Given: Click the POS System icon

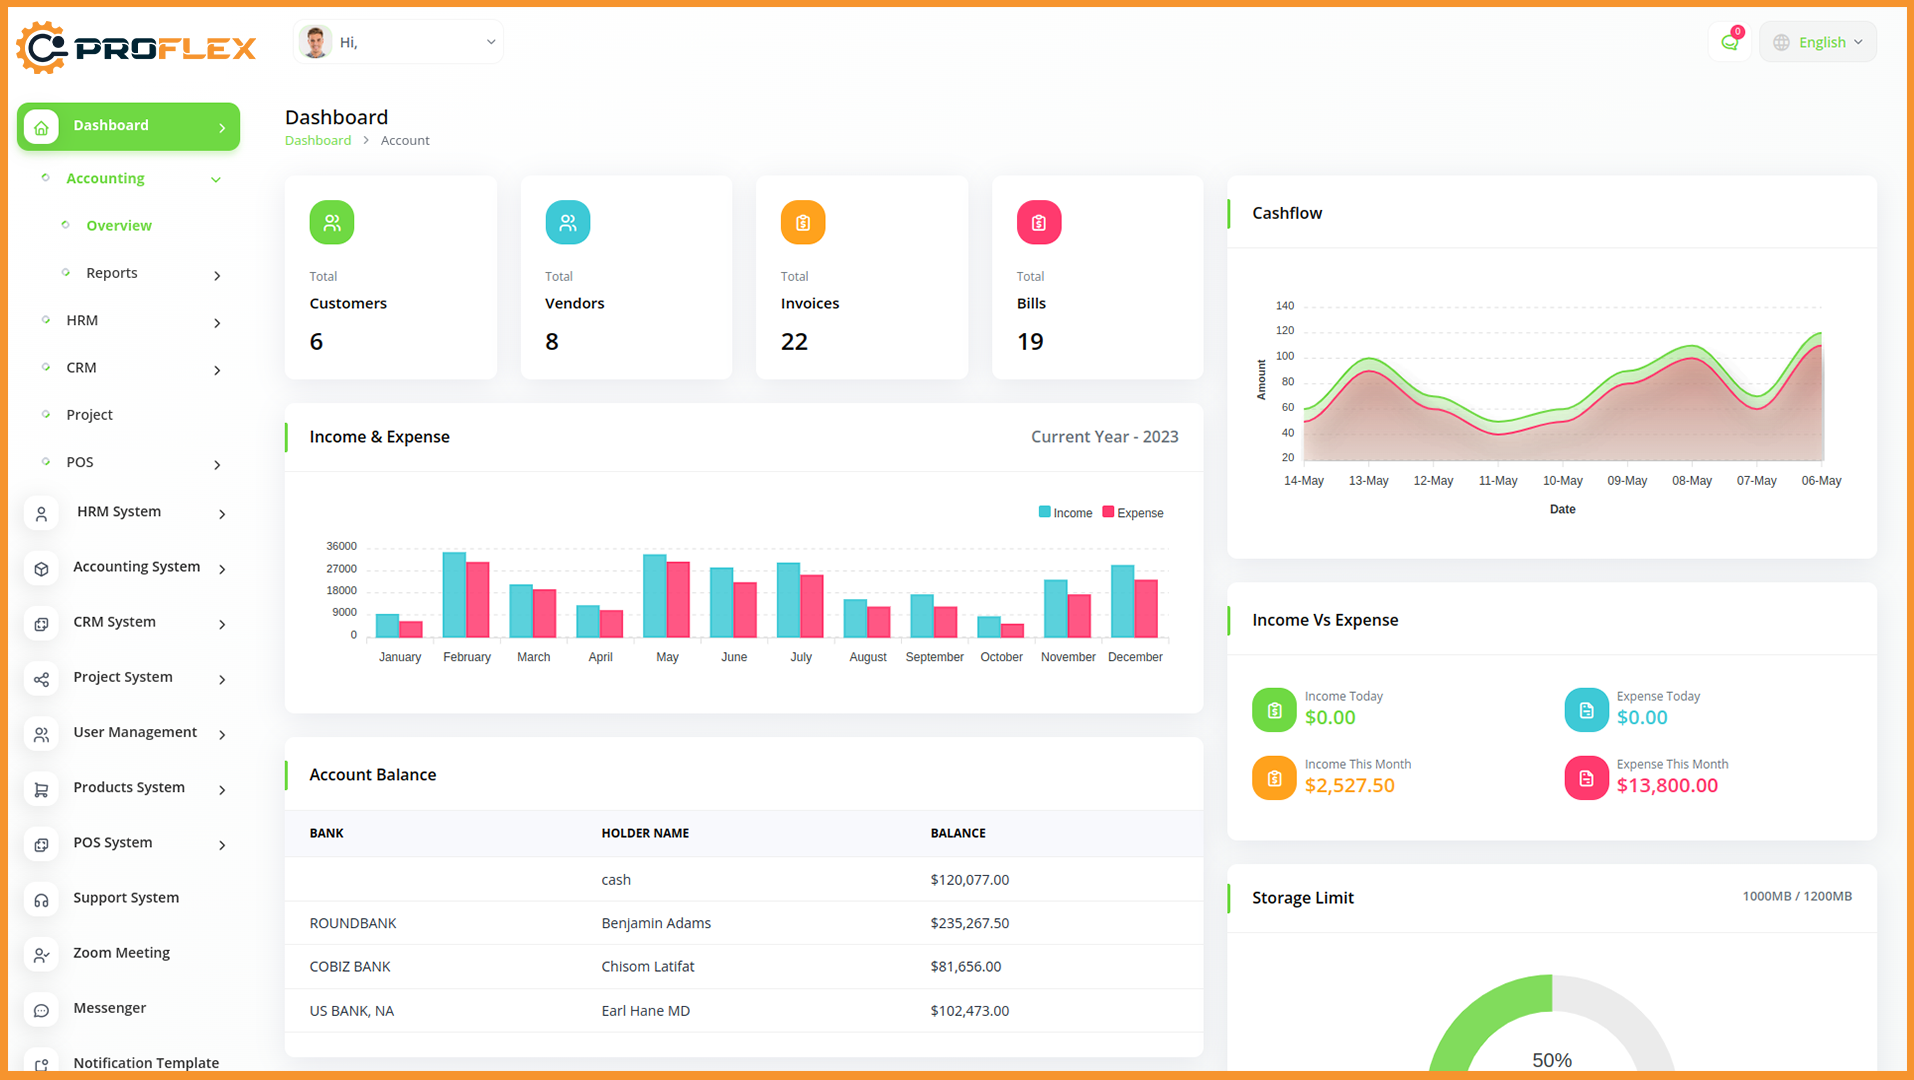Looking at the screenshot, I should click(x=41, y=845).
